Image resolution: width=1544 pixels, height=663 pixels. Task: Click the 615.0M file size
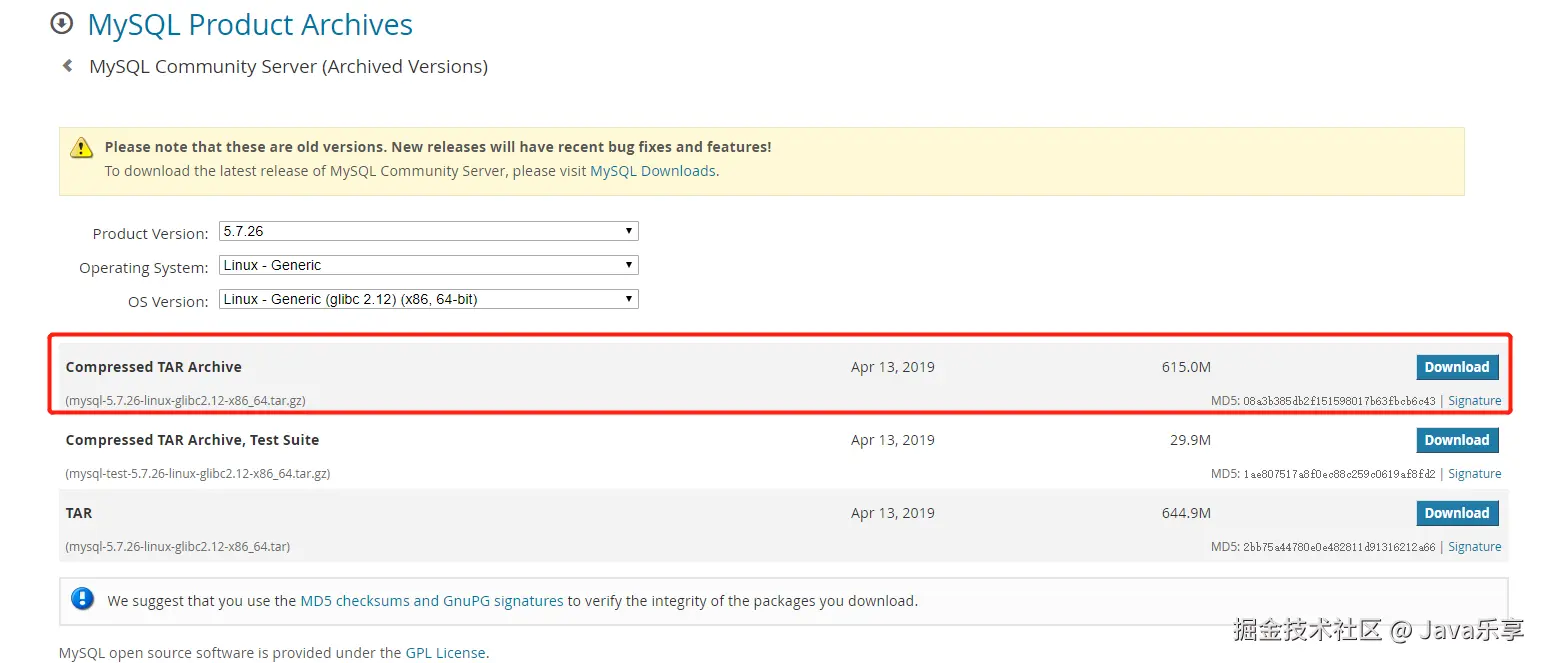[x=1186, y=367]
